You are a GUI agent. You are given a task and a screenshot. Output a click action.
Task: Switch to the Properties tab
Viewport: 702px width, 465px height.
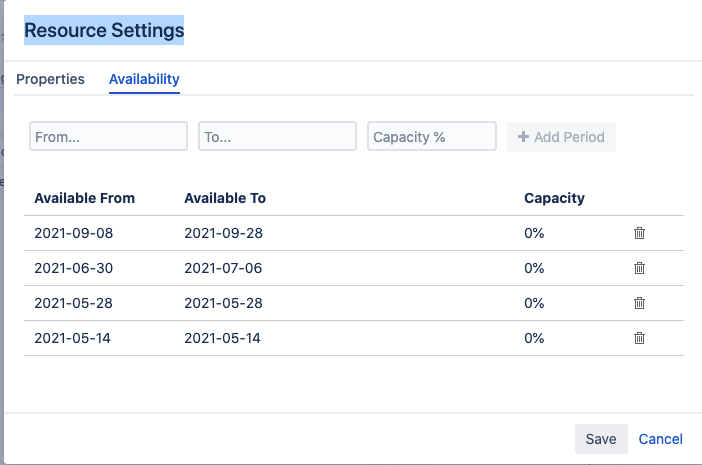[x=50, y=79]
